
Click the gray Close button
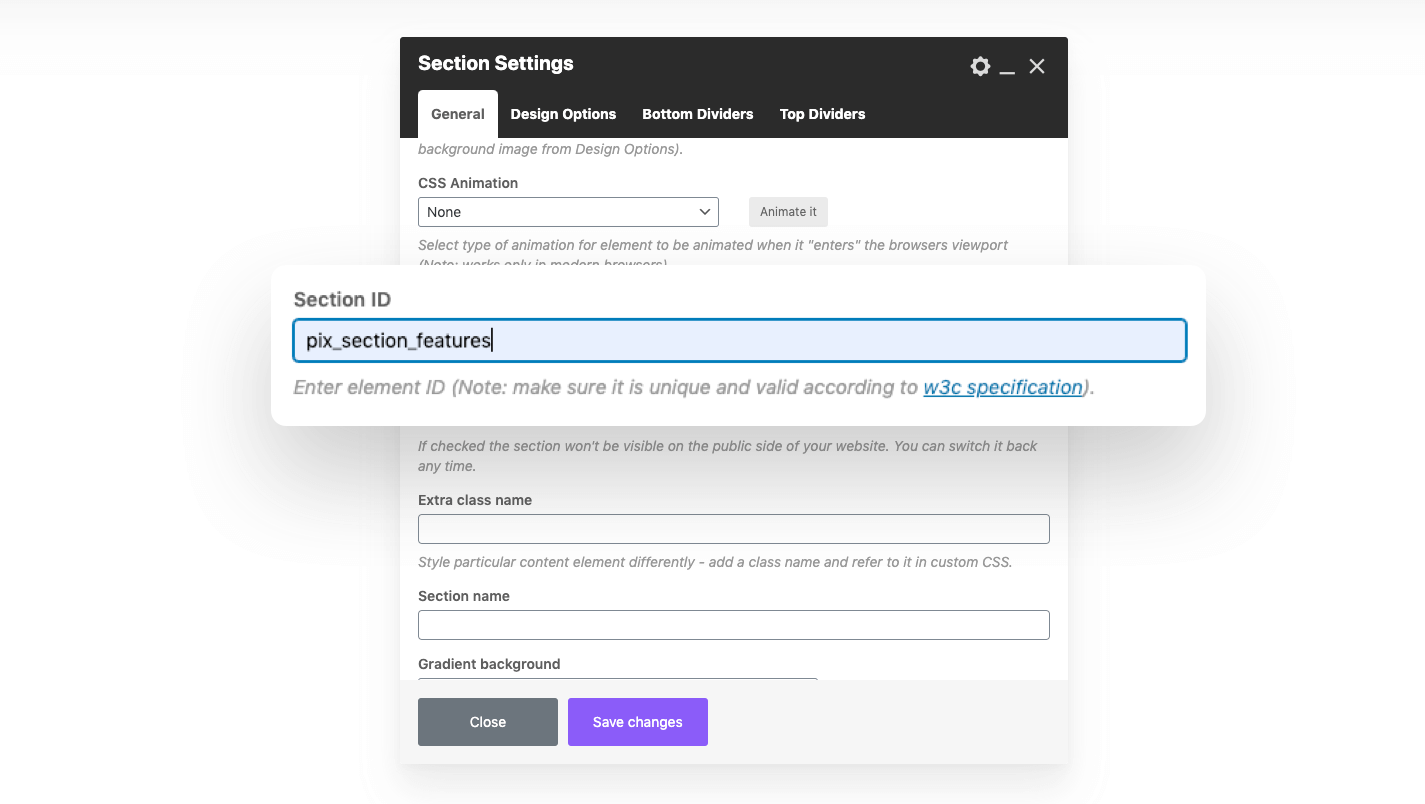click(488, 722)
